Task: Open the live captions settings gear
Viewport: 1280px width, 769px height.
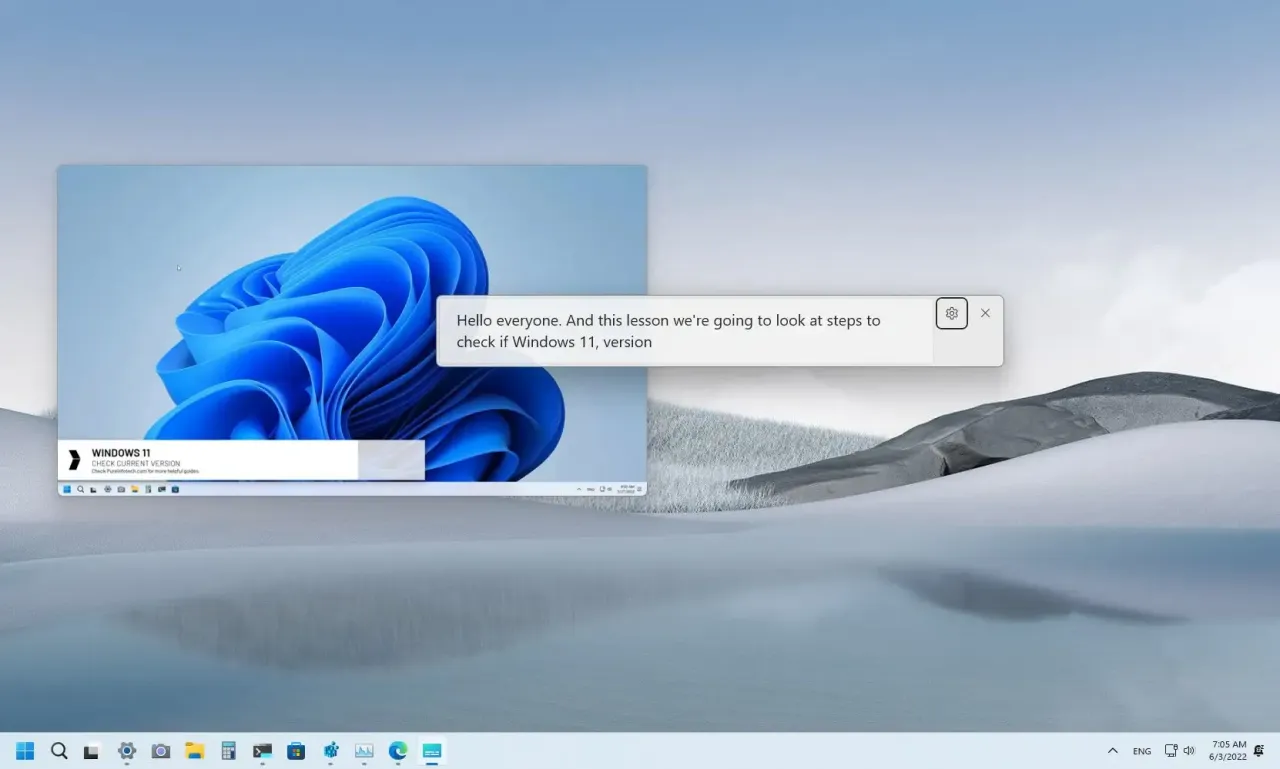Action: pyautogui.click(x=951, y=313)
